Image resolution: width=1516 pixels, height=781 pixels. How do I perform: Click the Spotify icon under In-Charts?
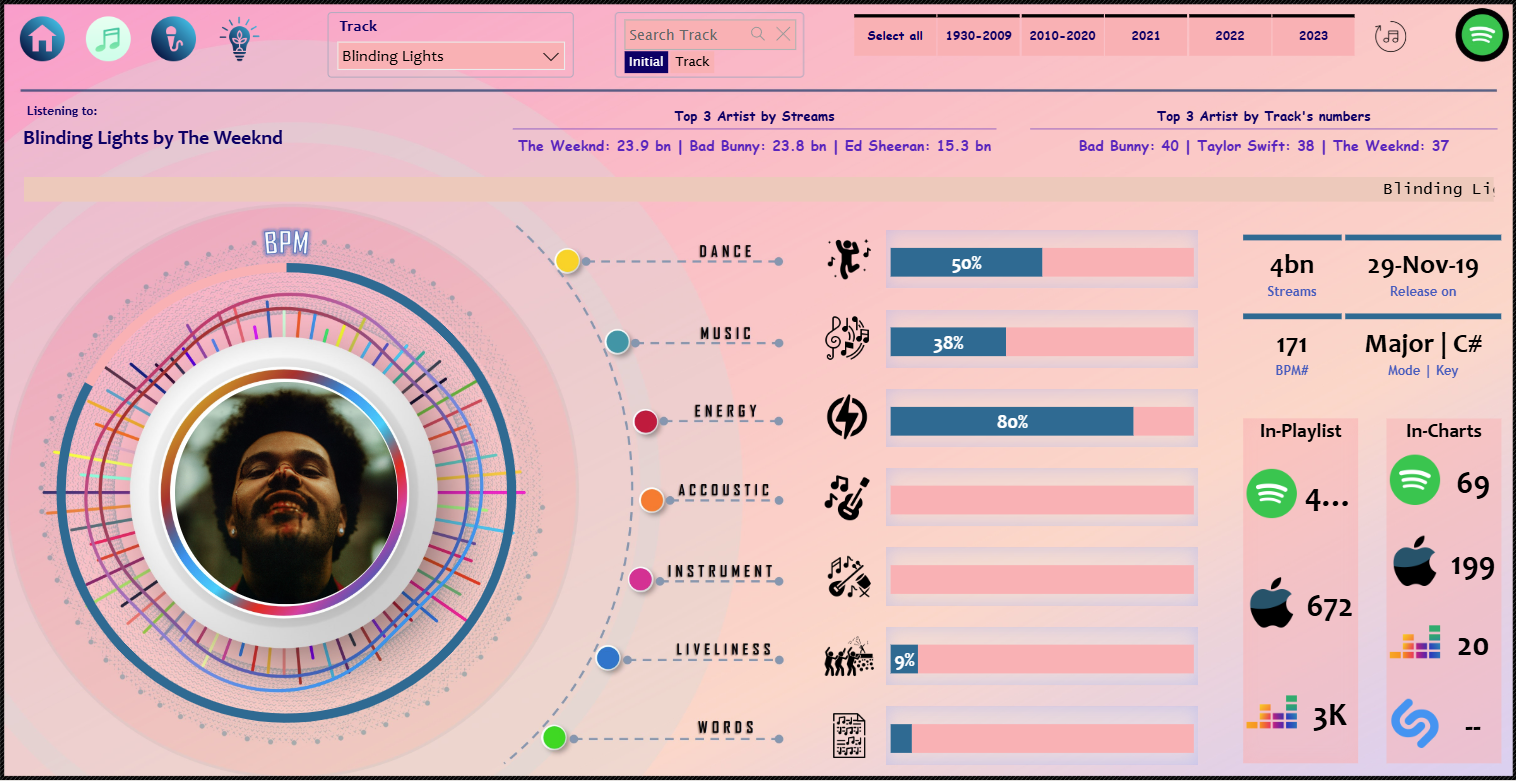(1414, 481)
